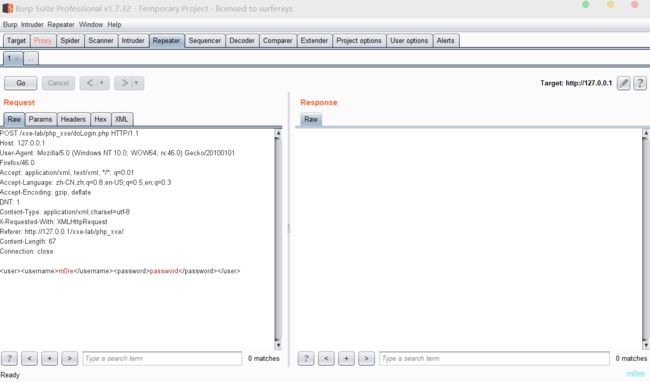Screen dimensions: 650x382
Task: Switch to the Spider tab
Action: [70, 41]
